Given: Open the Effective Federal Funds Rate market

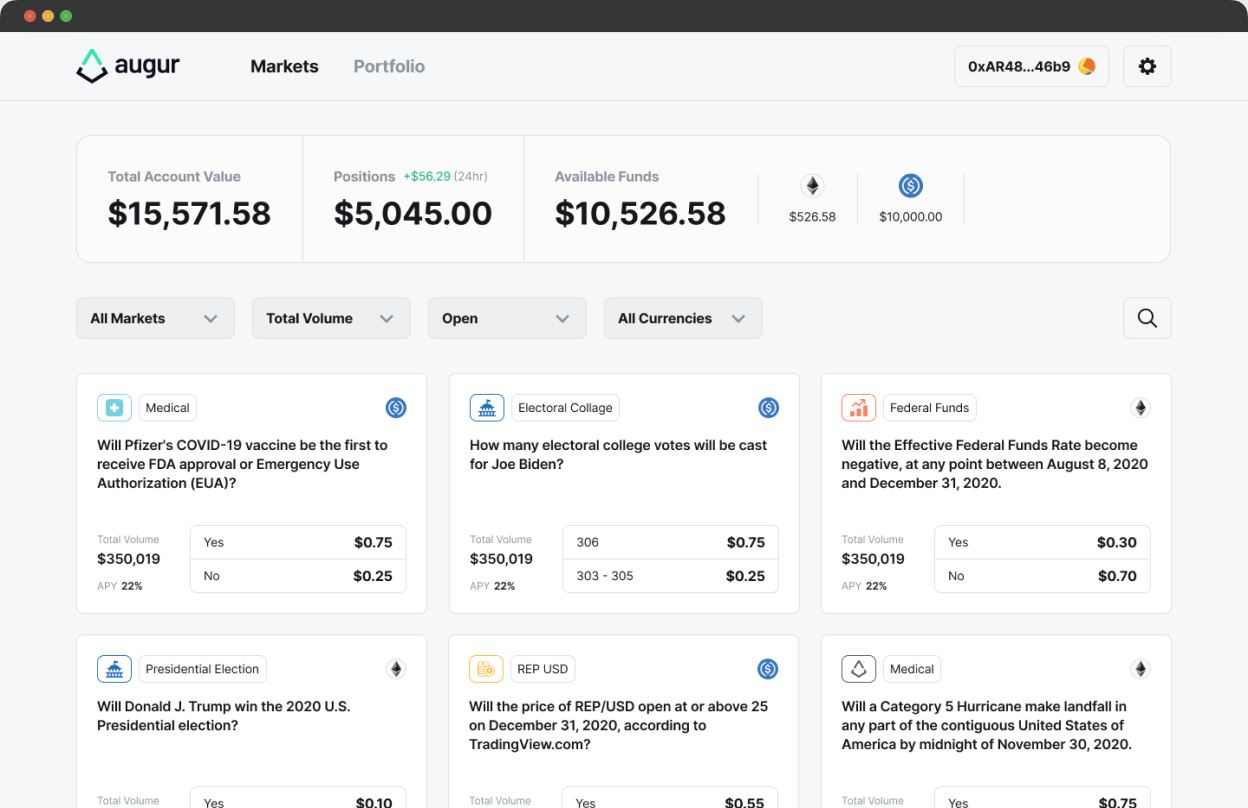Looking at the screenshot, I should 994,464.
